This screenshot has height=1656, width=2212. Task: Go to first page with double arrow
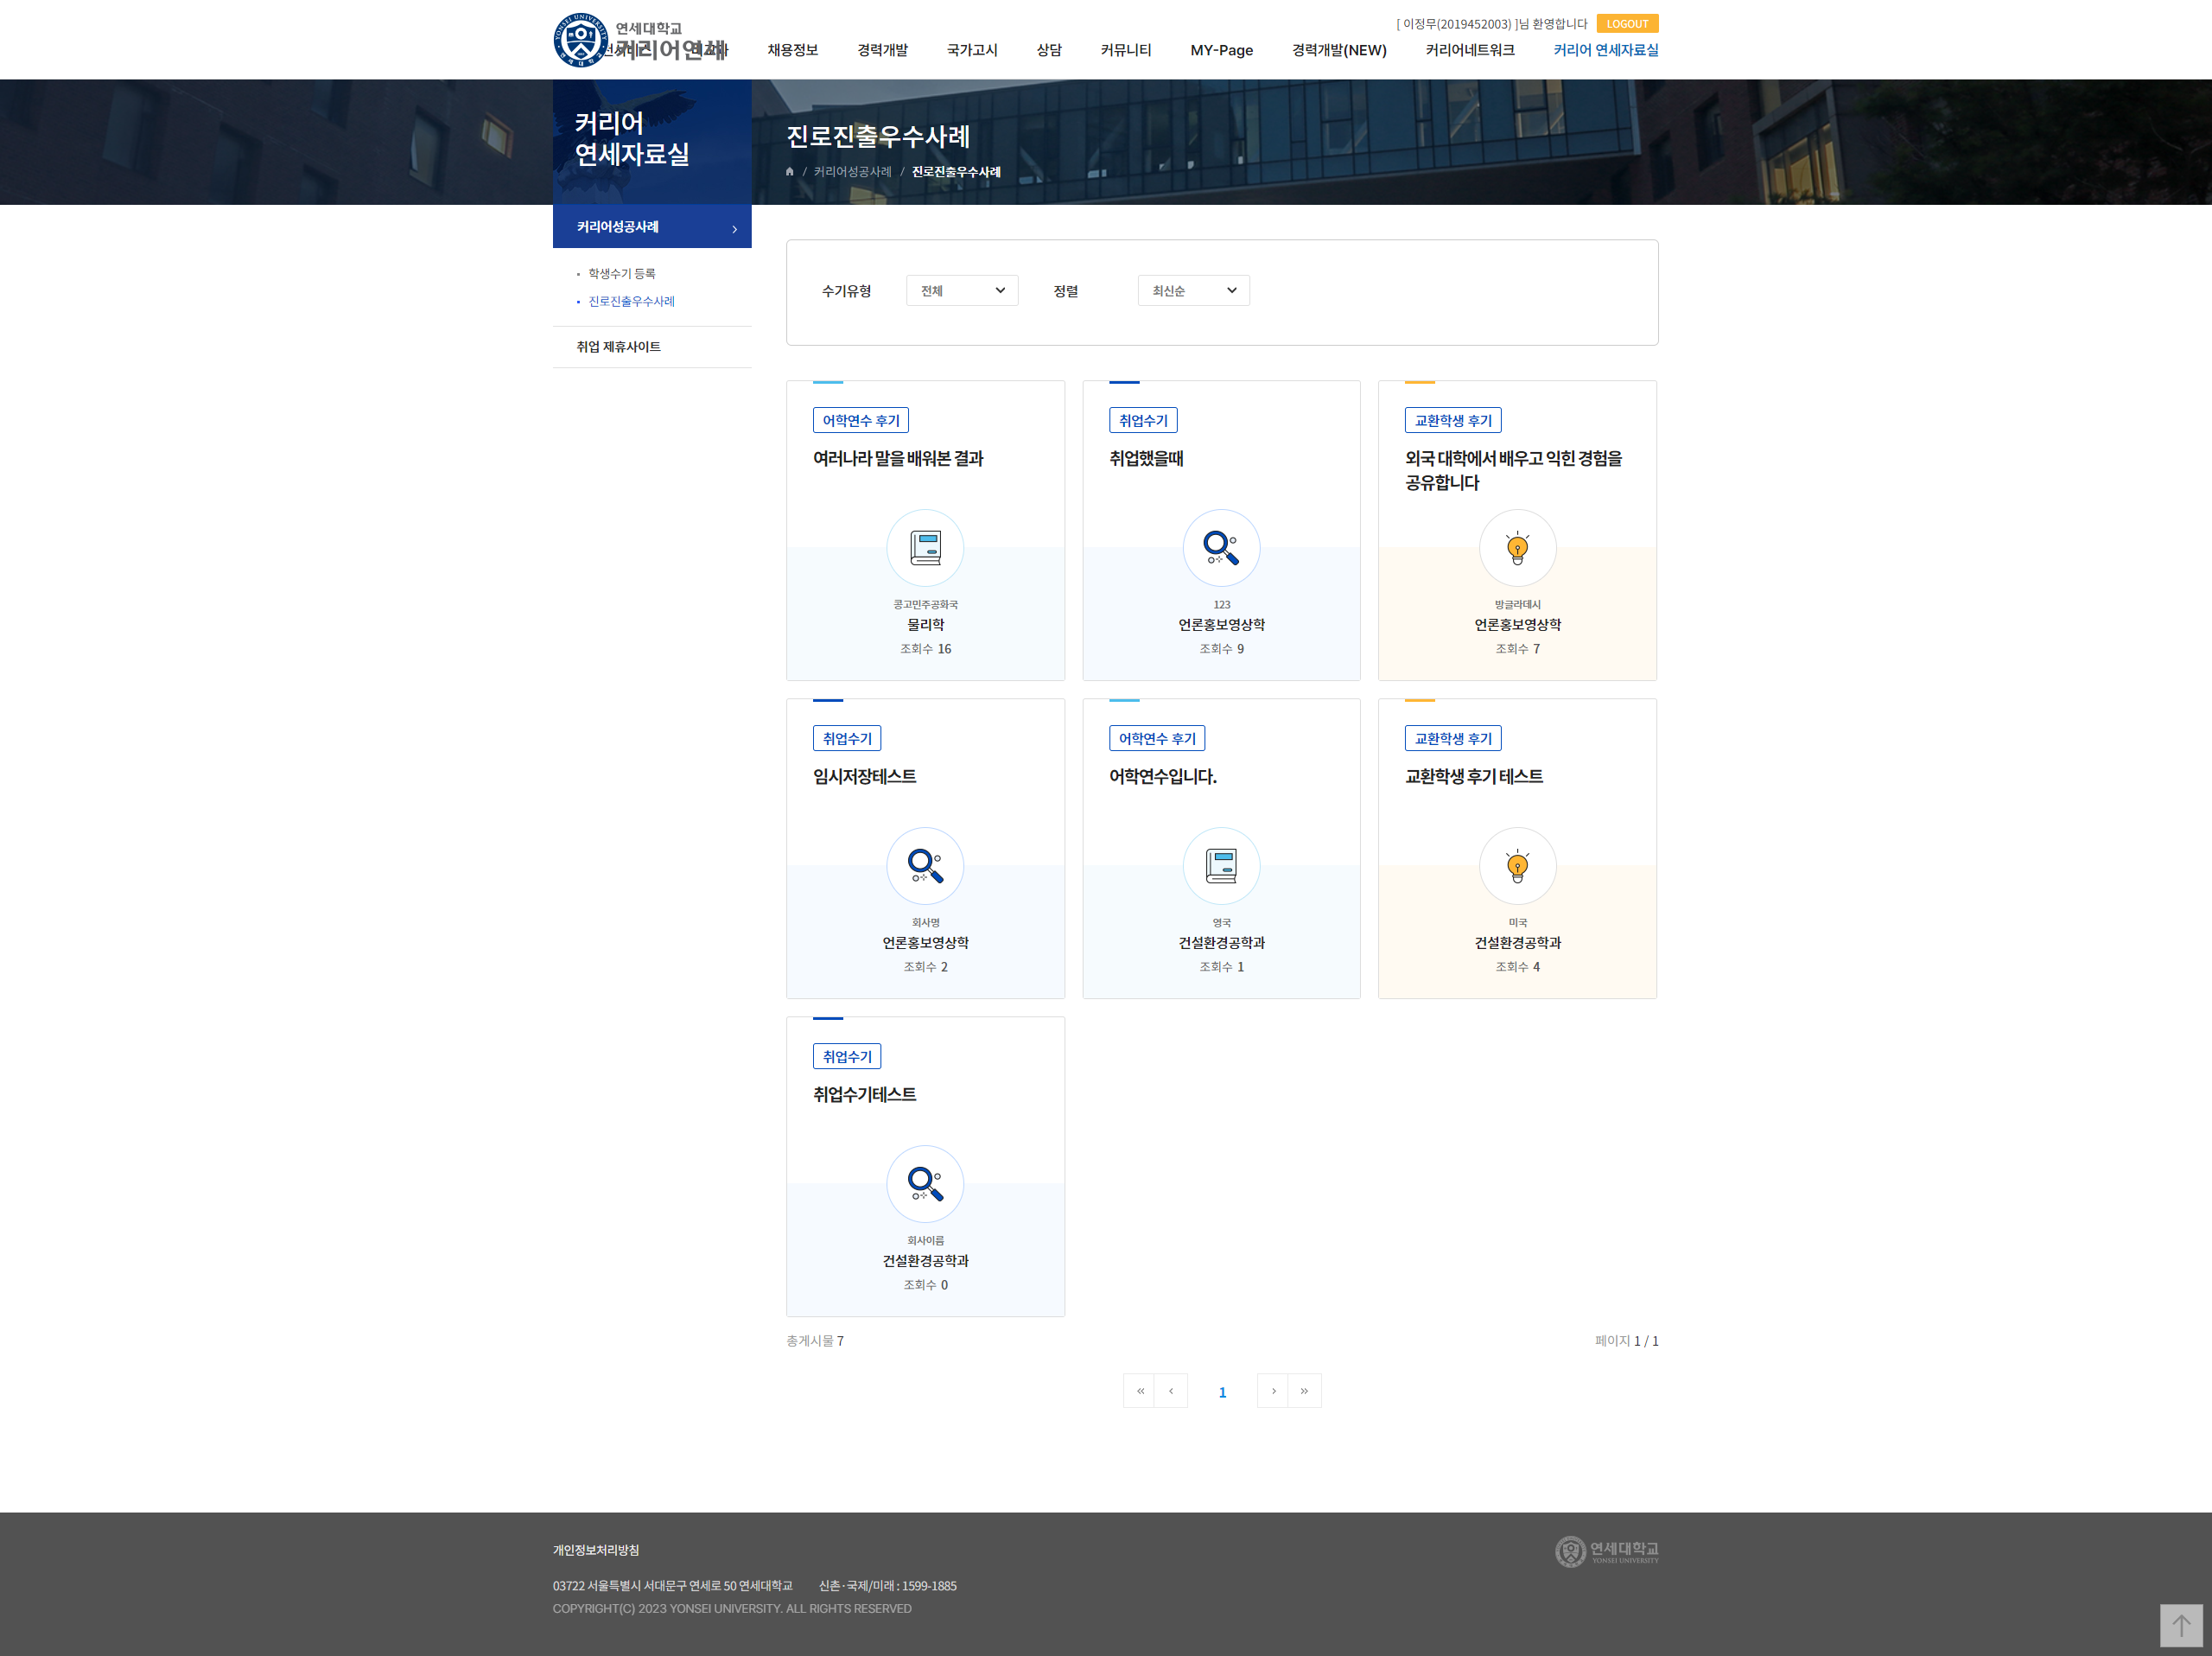tap(1139, 1391)
